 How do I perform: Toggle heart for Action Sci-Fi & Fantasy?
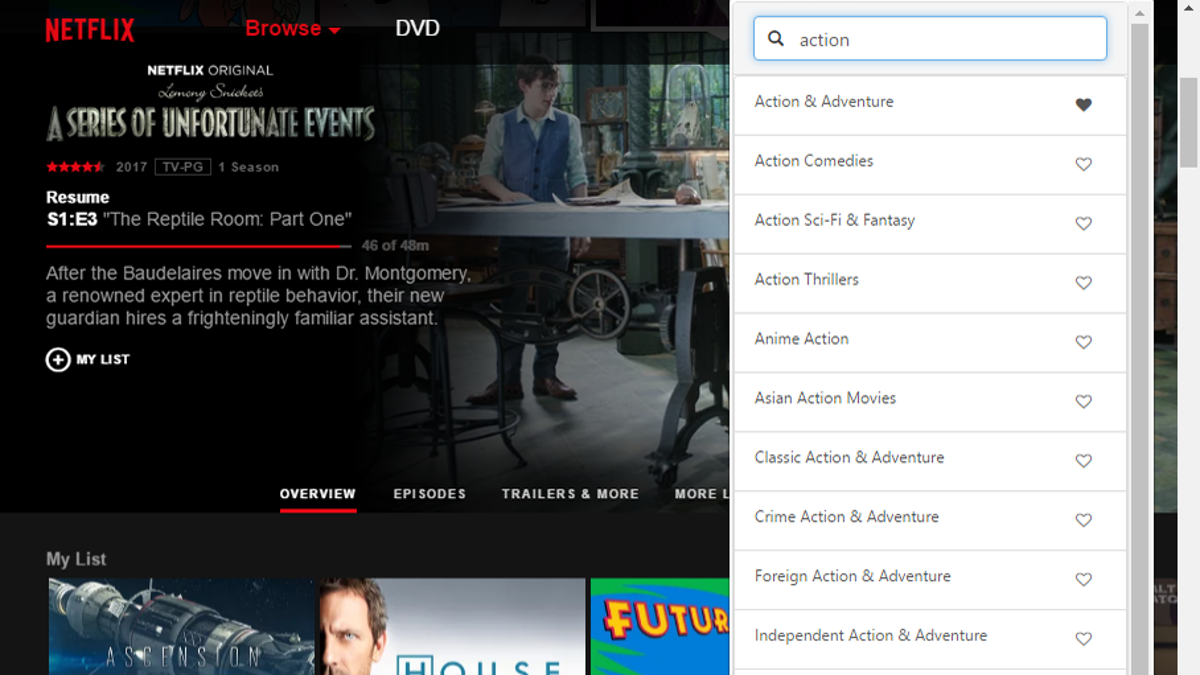(1083, 224)
